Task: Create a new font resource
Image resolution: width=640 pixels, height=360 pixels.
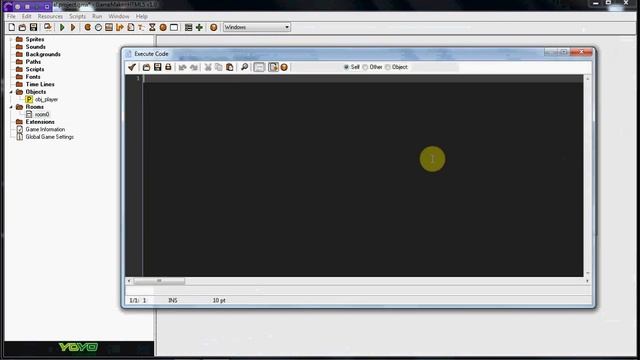Action: [x=141, y=27]
